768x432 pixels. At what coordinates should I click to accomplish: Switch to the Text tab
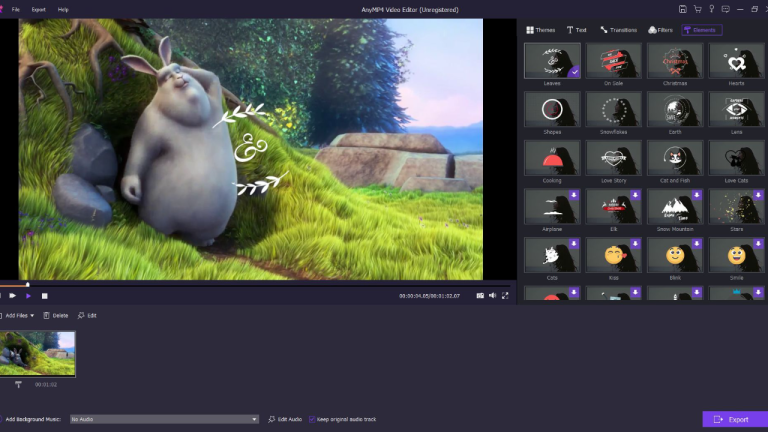point(576,30)
